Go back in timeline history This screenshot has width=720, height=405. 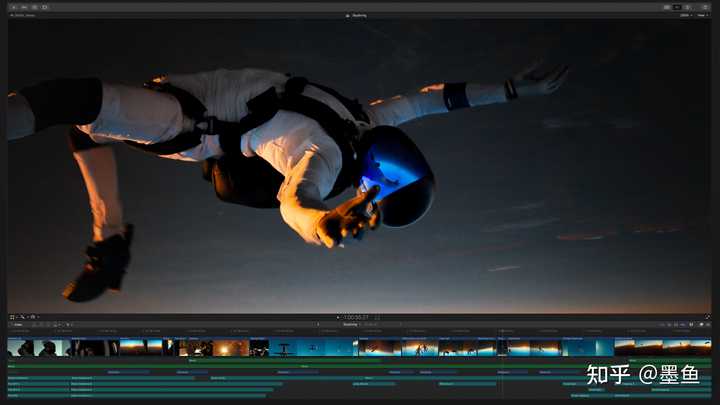coord(318,324)
